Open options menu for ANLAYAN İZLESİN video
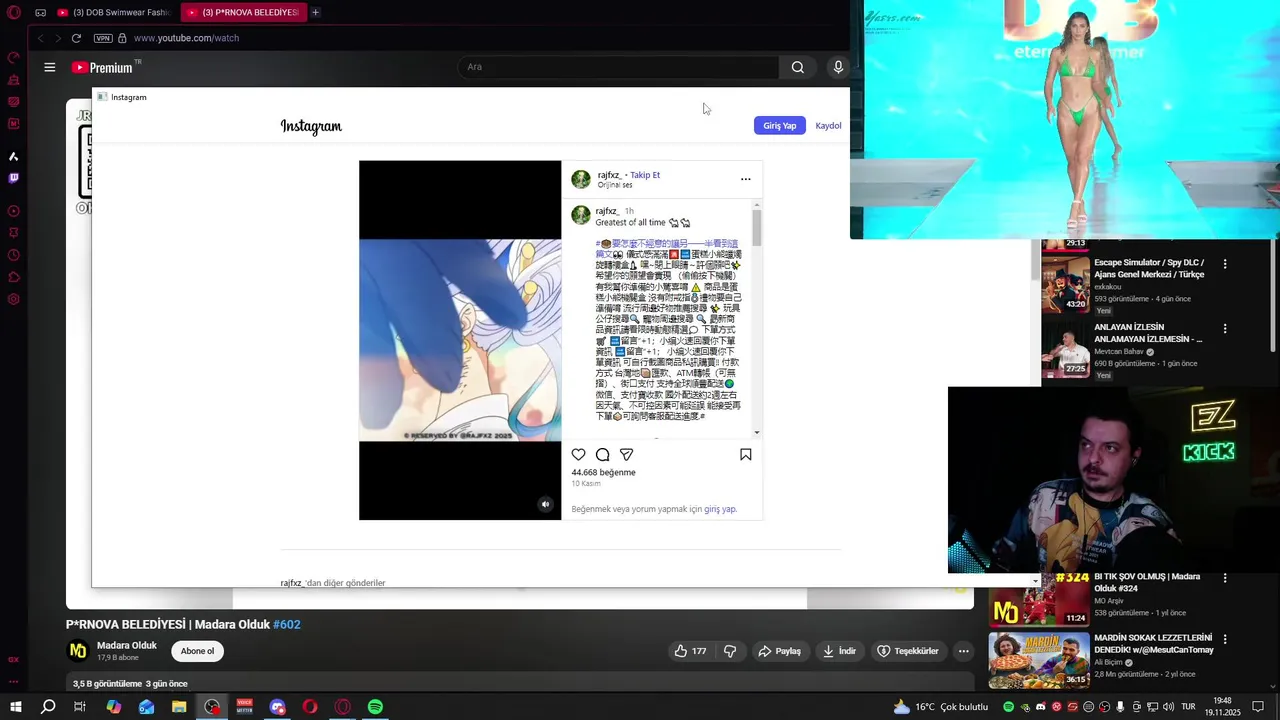The image size is (1280, 720). pos(1225,328)
